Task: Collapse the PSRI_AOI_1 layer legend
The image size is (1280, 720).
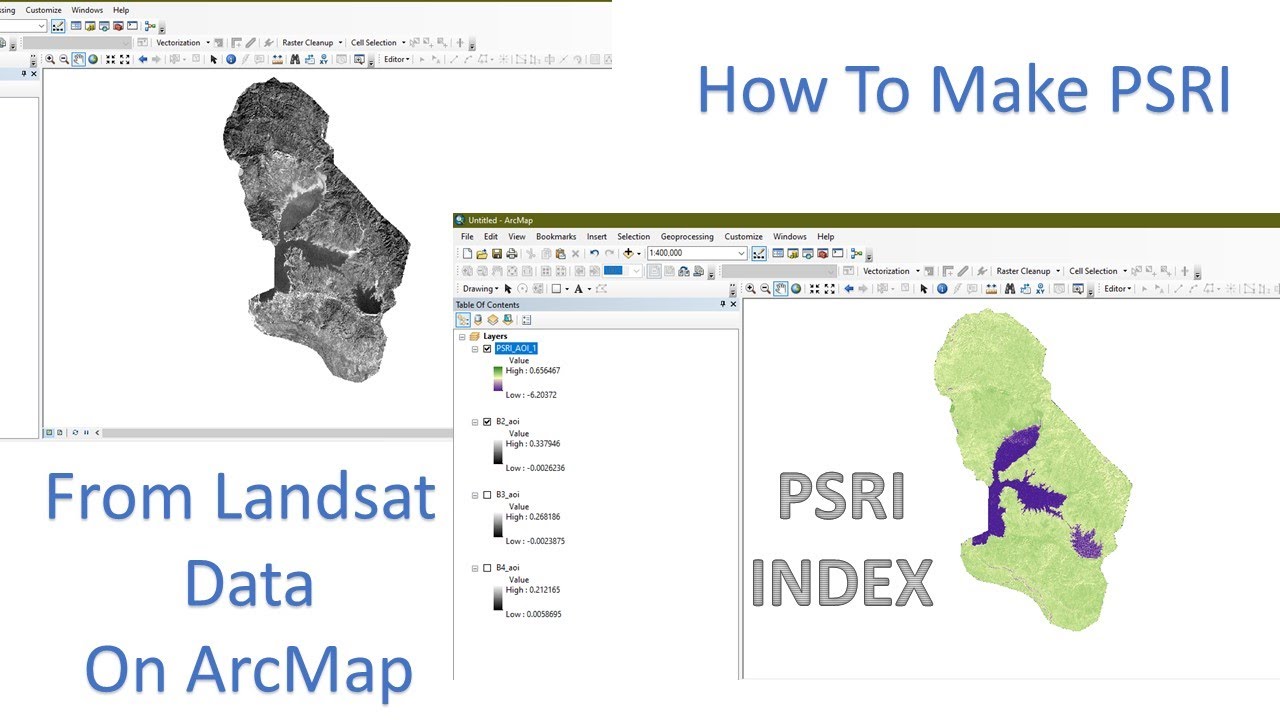Action: (474, 348)
